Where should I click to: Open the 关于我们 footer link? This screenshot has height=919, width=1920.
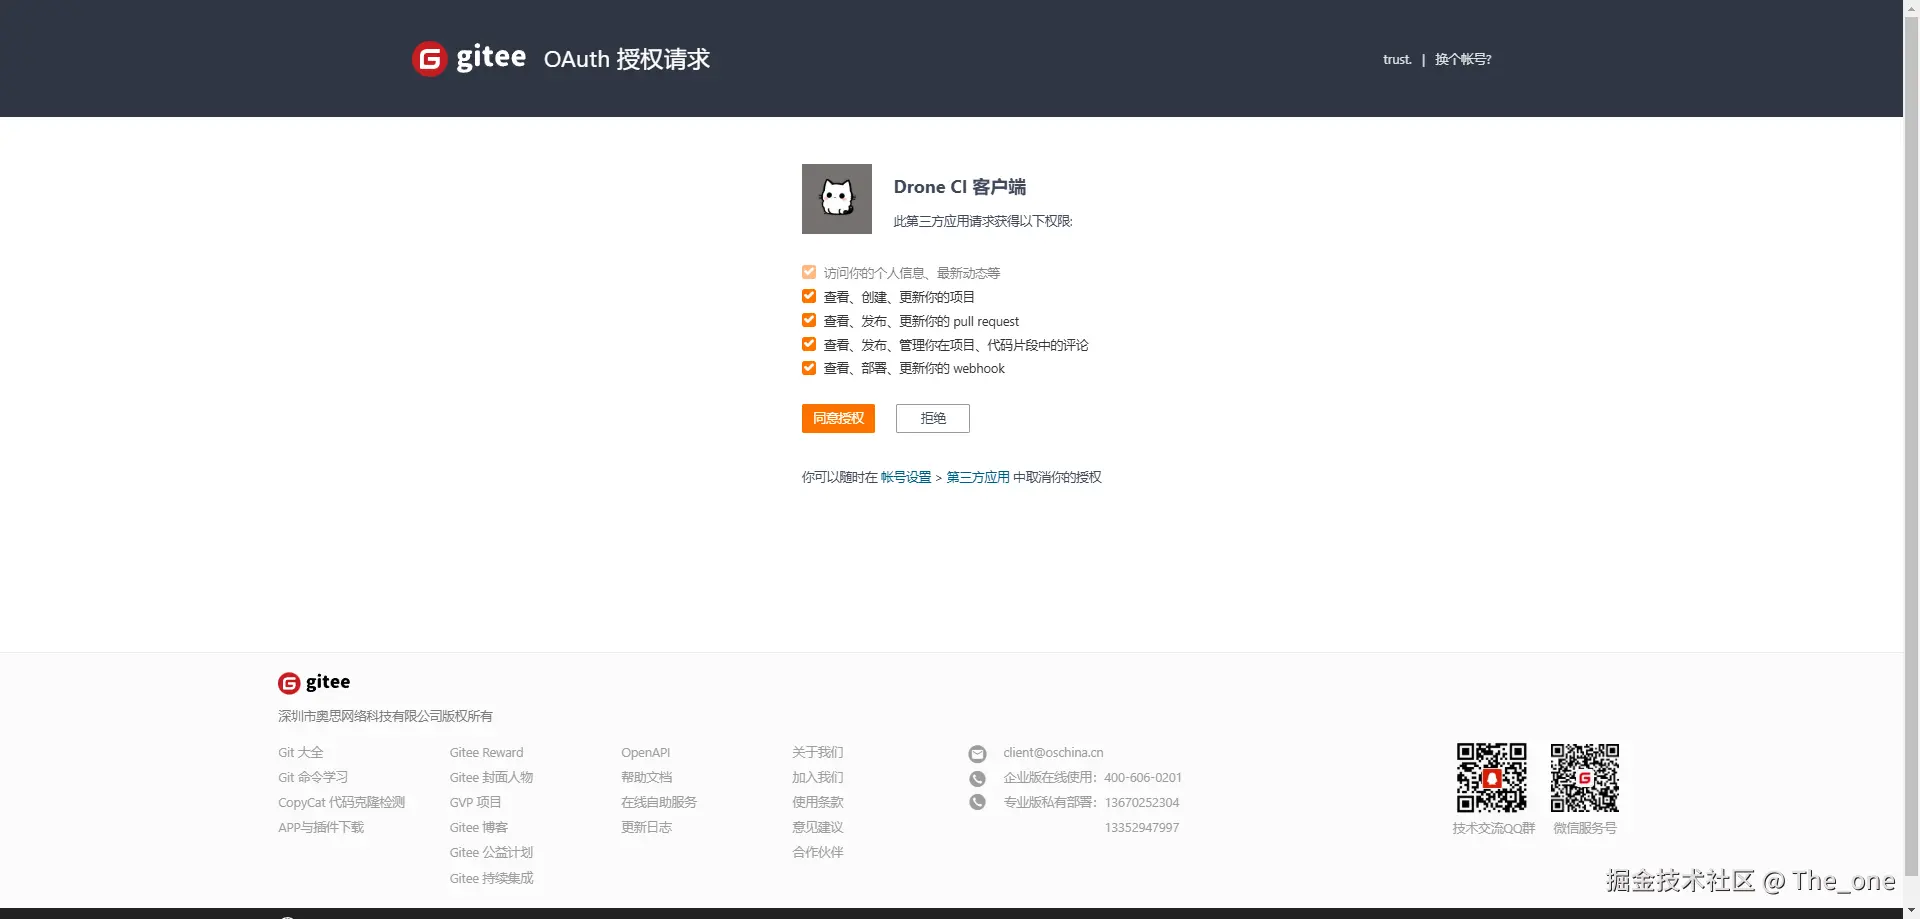coord(818,753)
